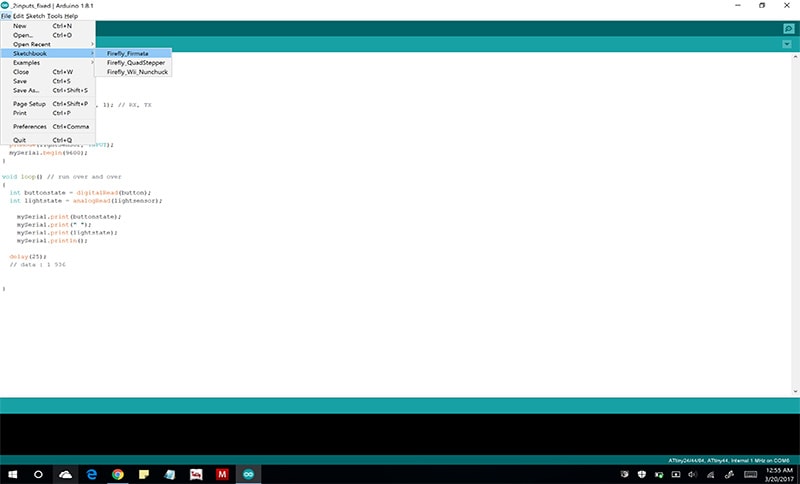Click the Arduino logo in title bar

point(5,5)
